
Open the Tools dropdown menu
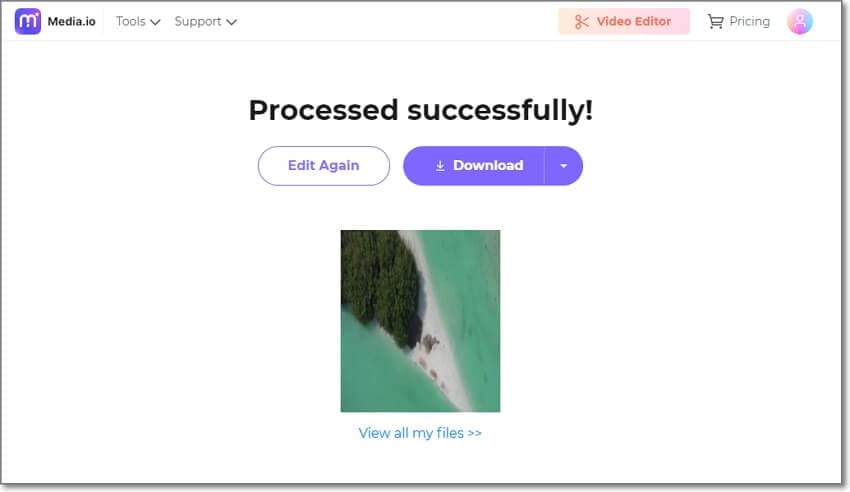click(x=138, y=22)
